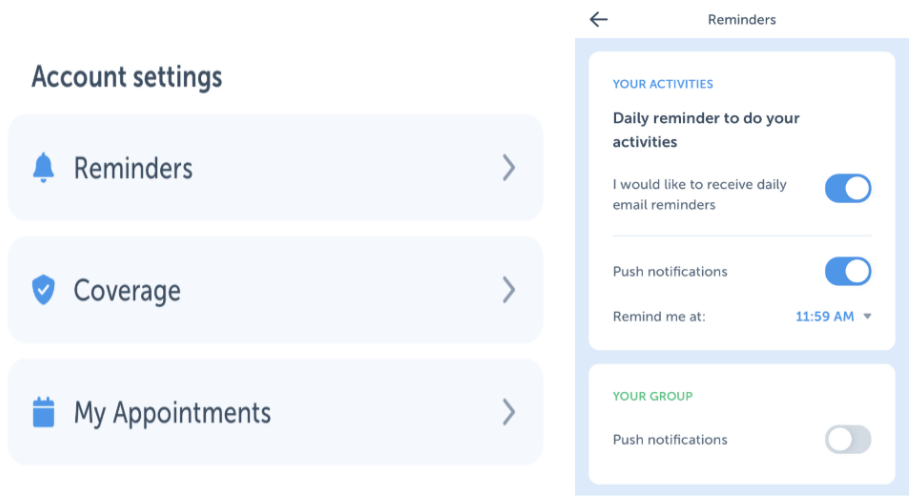917x501 pixels.
Task: Enable push notifications for Your Group
Action: point(847,439)
